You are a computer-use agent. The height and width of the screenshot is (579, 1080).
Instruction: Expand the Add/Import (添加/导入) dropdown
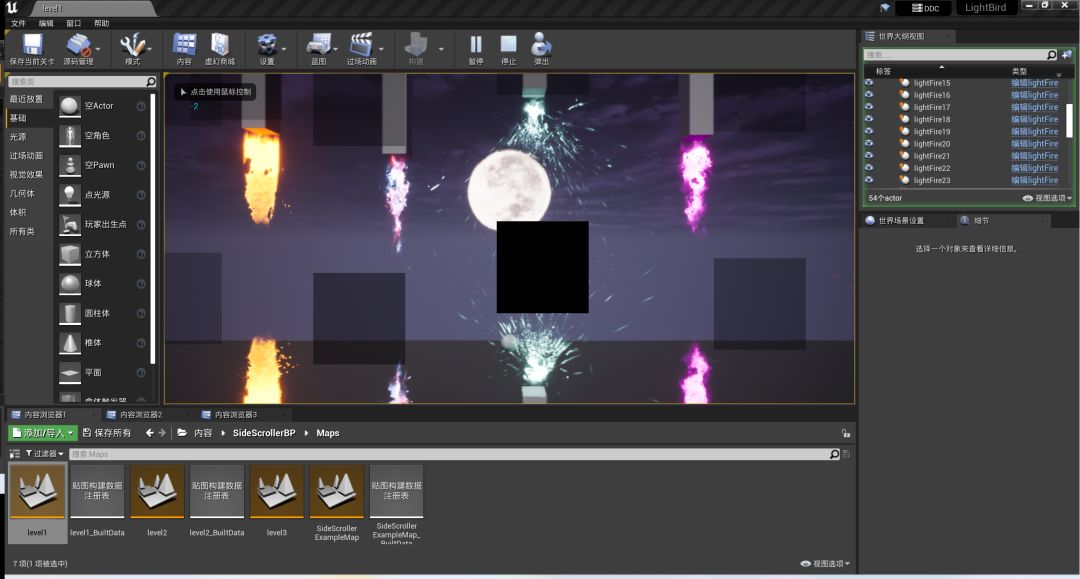point(42,433)
